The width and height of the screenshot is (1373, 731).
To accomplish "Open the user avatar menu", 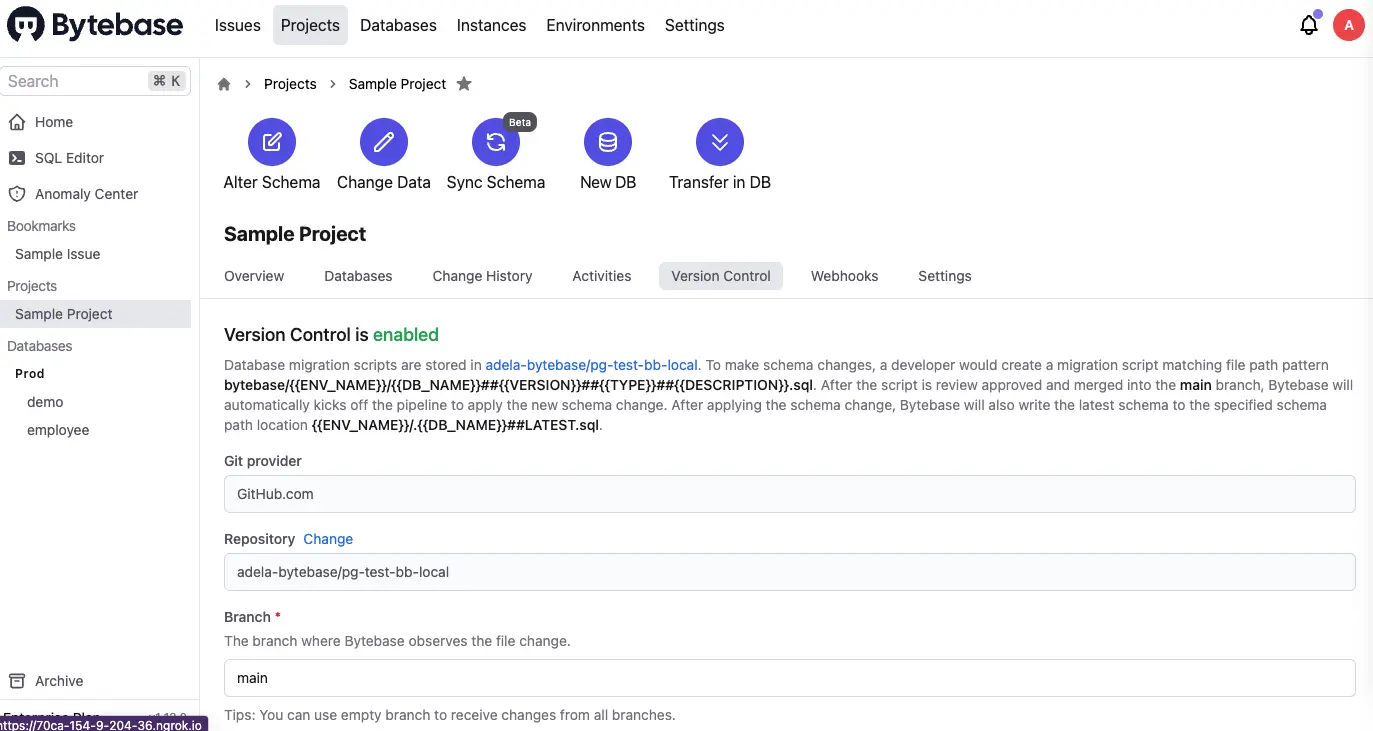I will [1349, 24].
